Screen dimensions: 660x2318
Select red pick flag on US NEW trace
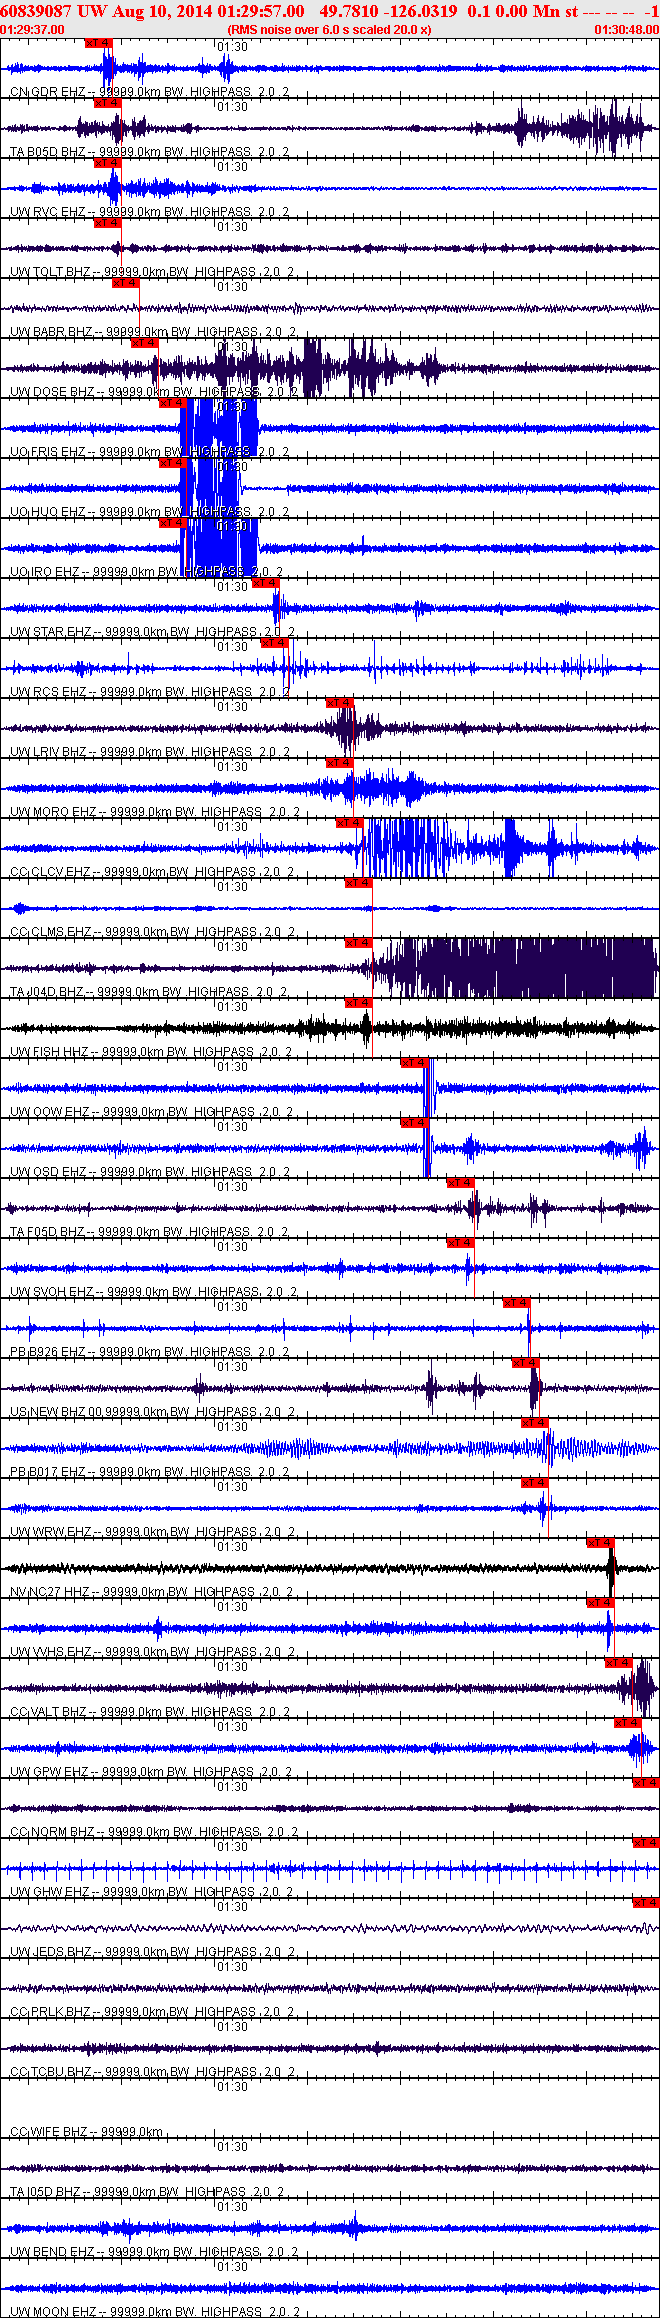pyautogui.click(x=526, y=1363)
